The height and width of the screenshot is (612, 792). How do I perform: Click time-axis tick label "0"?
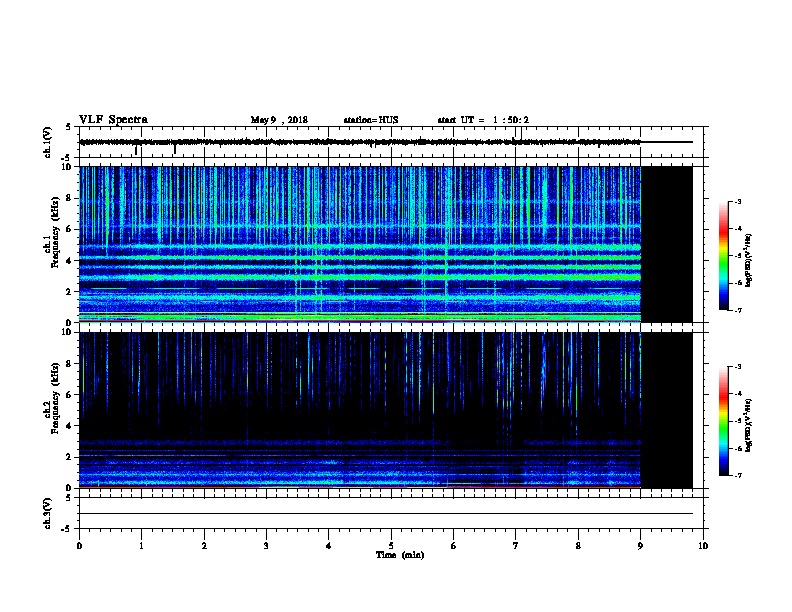coord(79,546)
